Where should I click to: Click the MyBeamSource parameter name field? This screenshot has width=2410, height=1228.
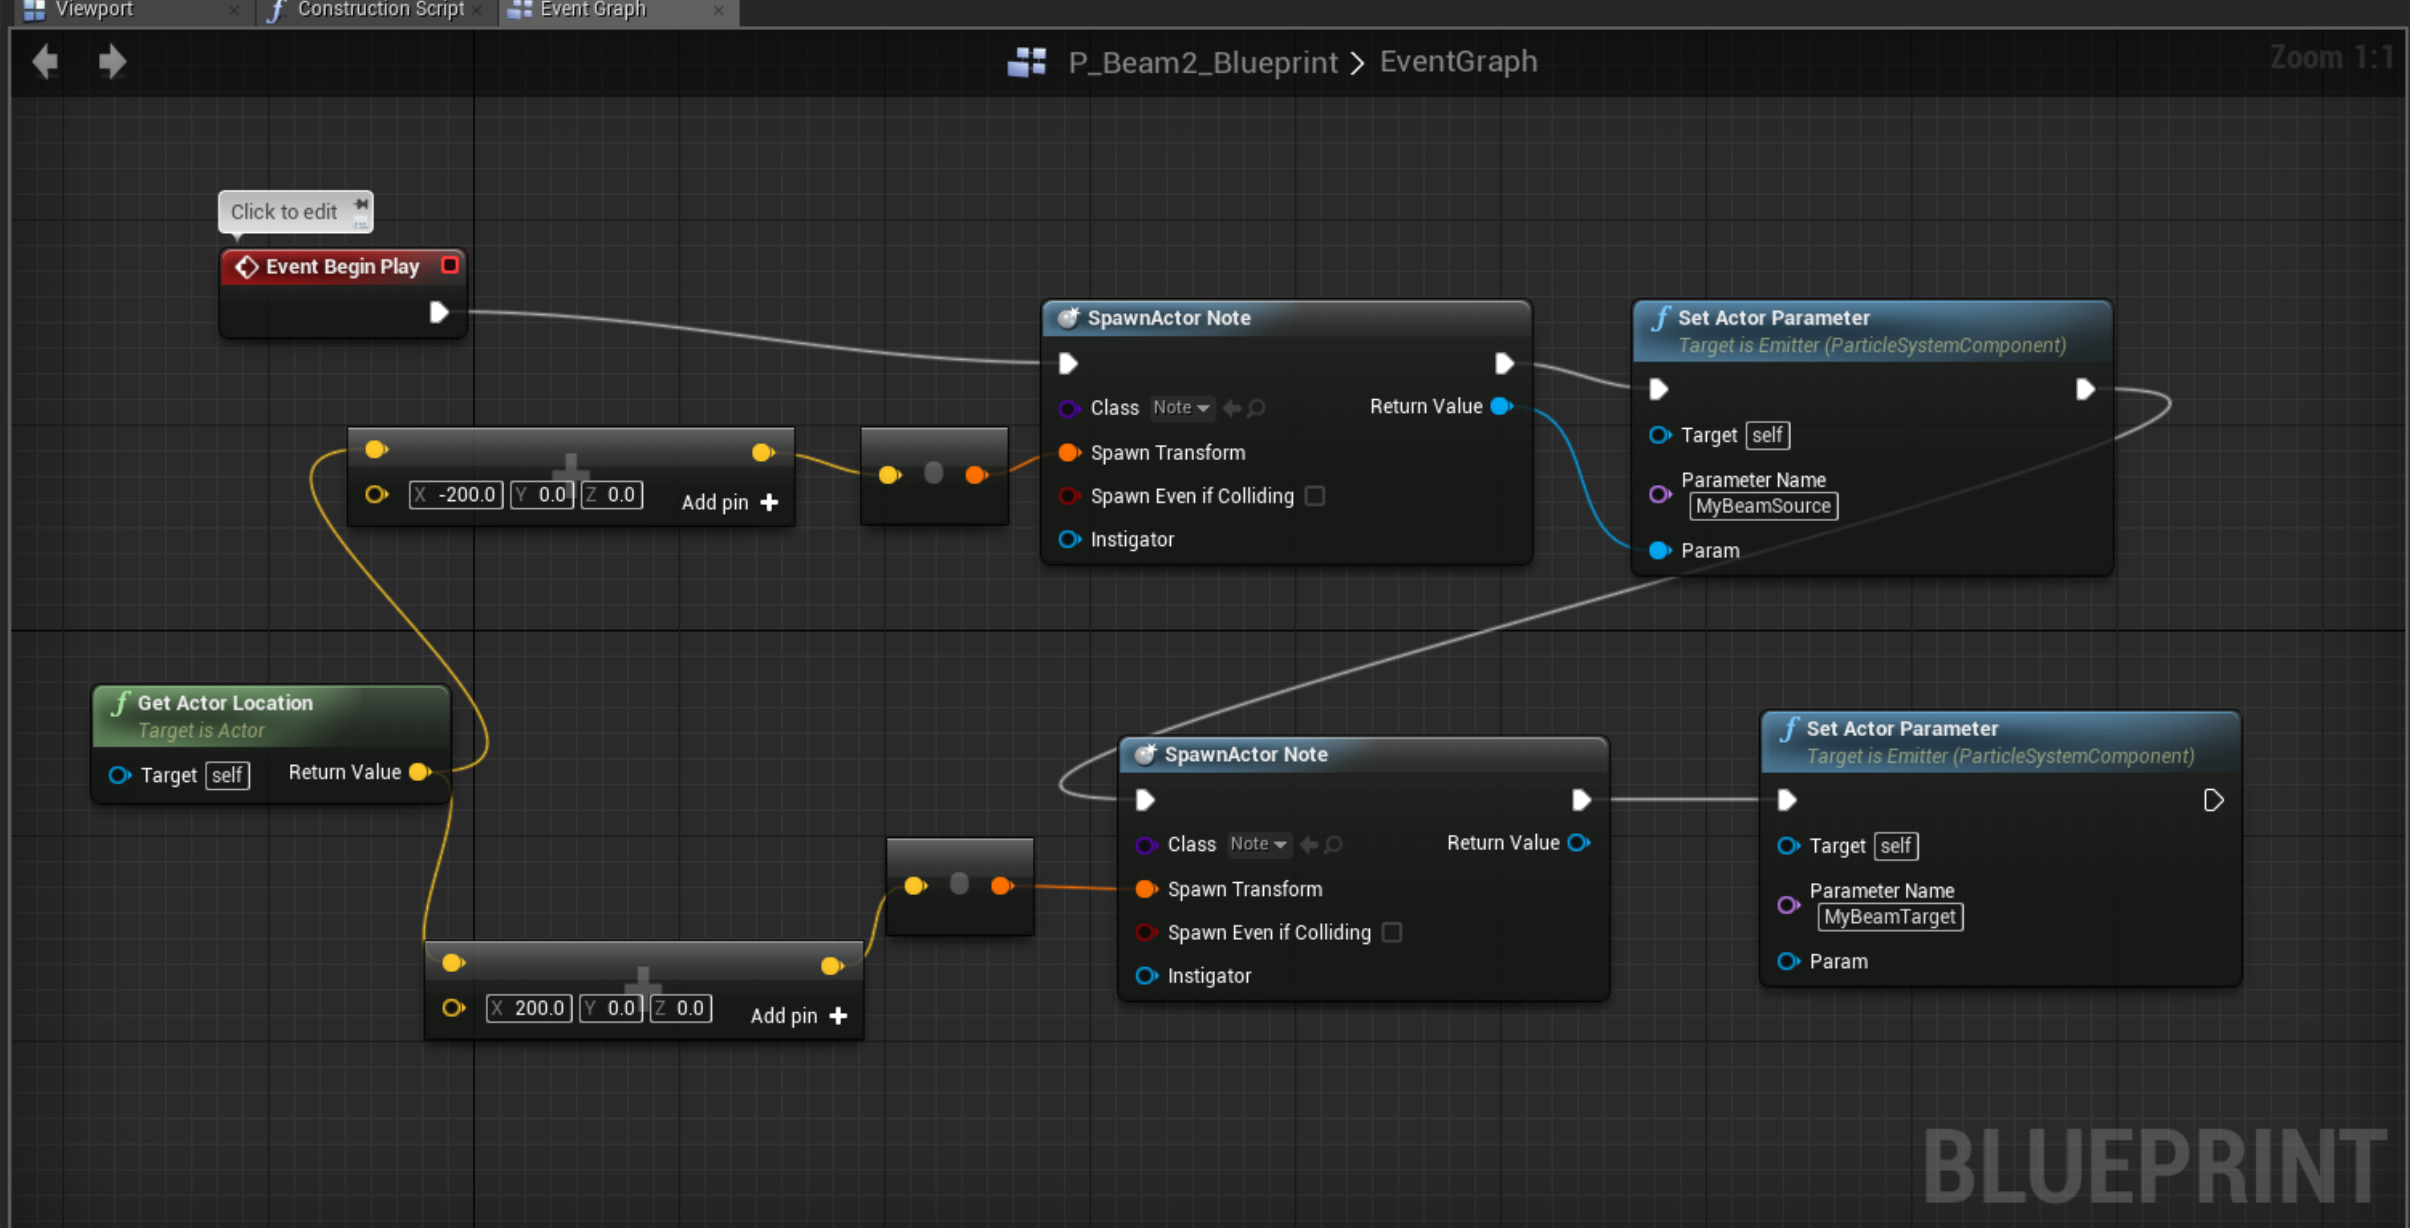click(1763, 506)
